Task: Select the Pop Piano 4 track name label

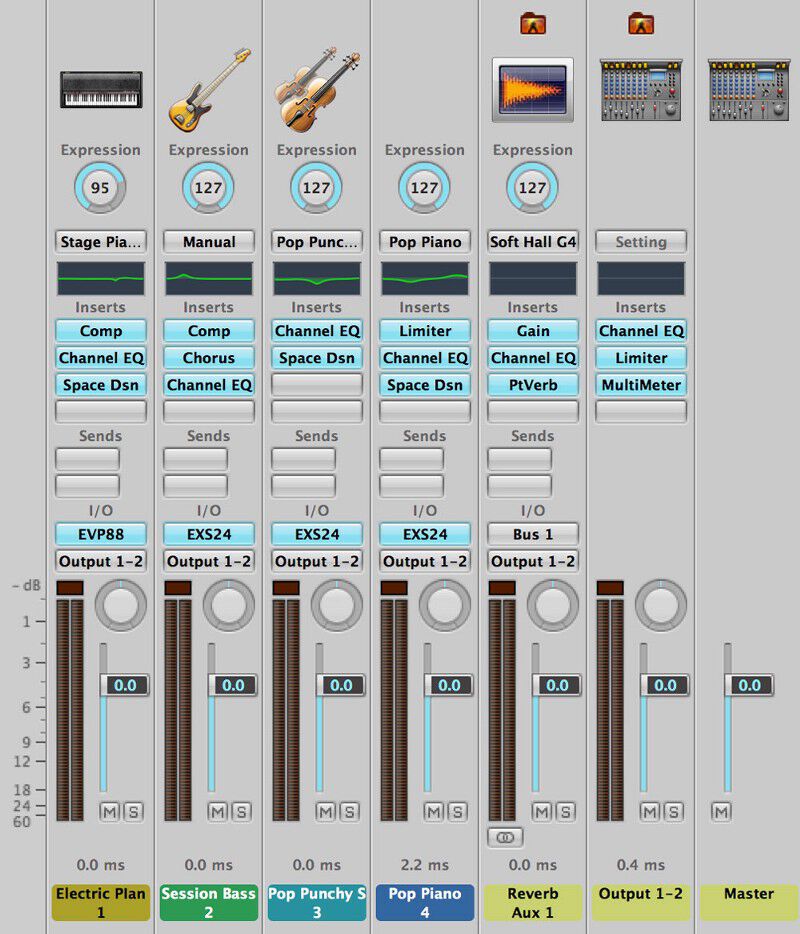Action: click(425, 902)
